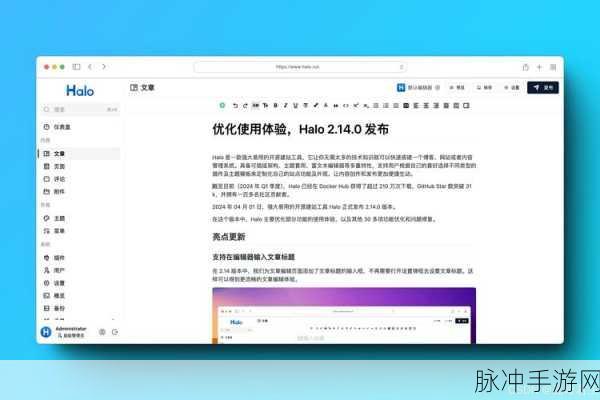Viewport: 600px width, 400px height.
Task: Click the Administrator user name
Action: pos(71,329)
